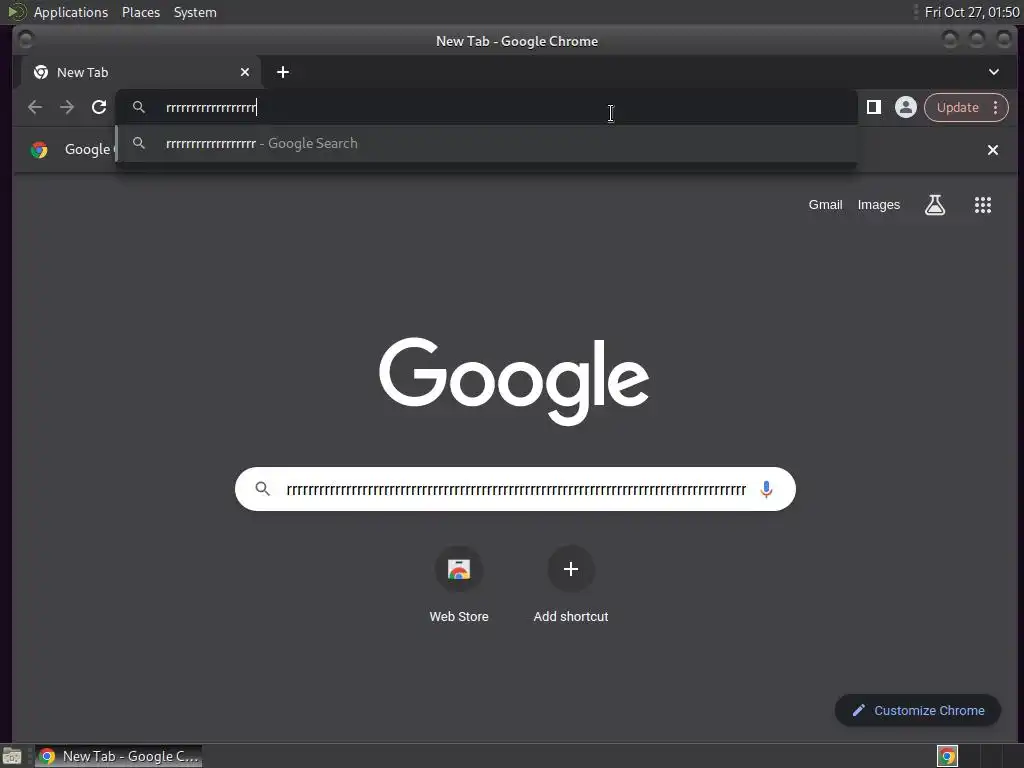Click Chrome icon in bottom-right tray
Screen dimensions: 1024x768
pos(947,756)
